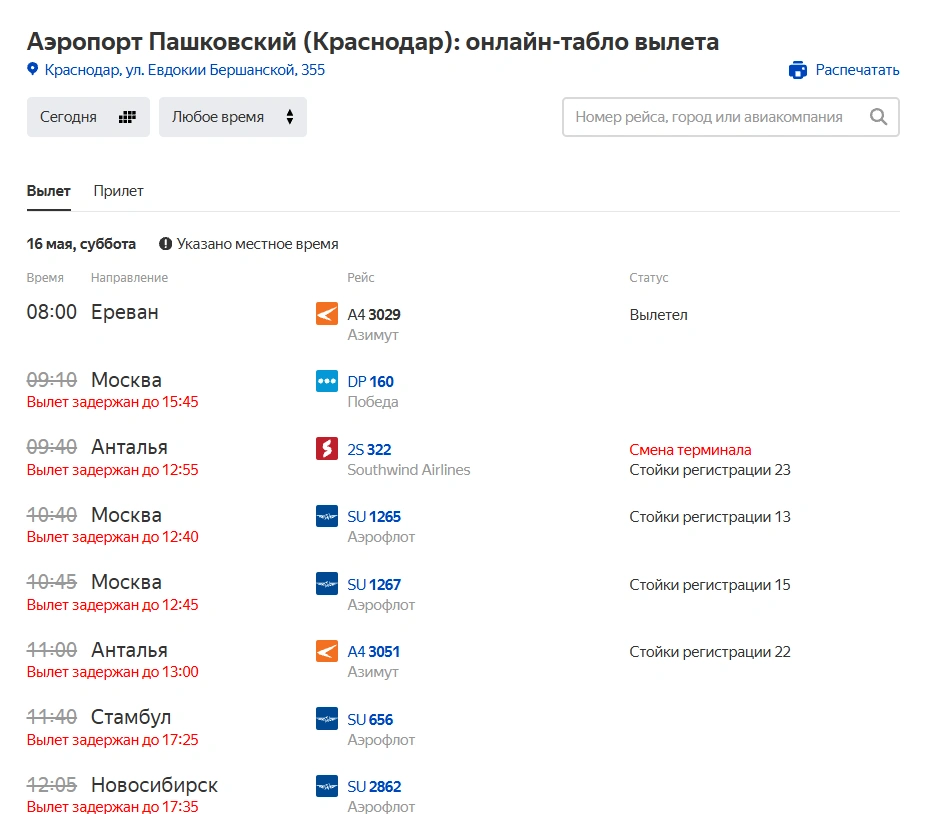Click the calendar grid icon in Сегодня button
The height and width of the screenshot is (814, 933).
coord(127,117)
